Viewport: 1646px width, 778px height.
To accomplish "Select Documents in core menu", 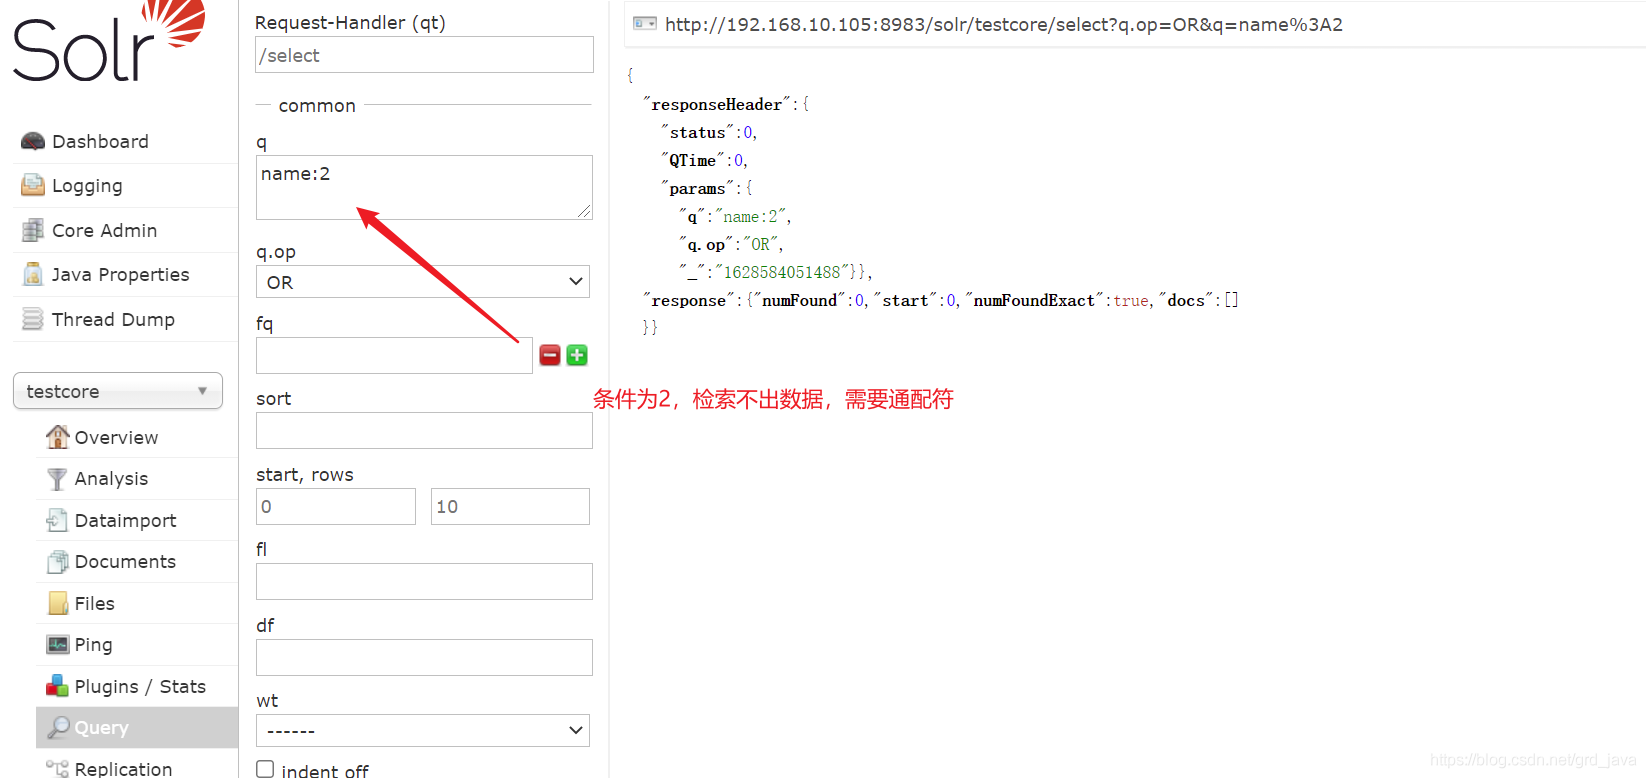I will click(125, 562).
